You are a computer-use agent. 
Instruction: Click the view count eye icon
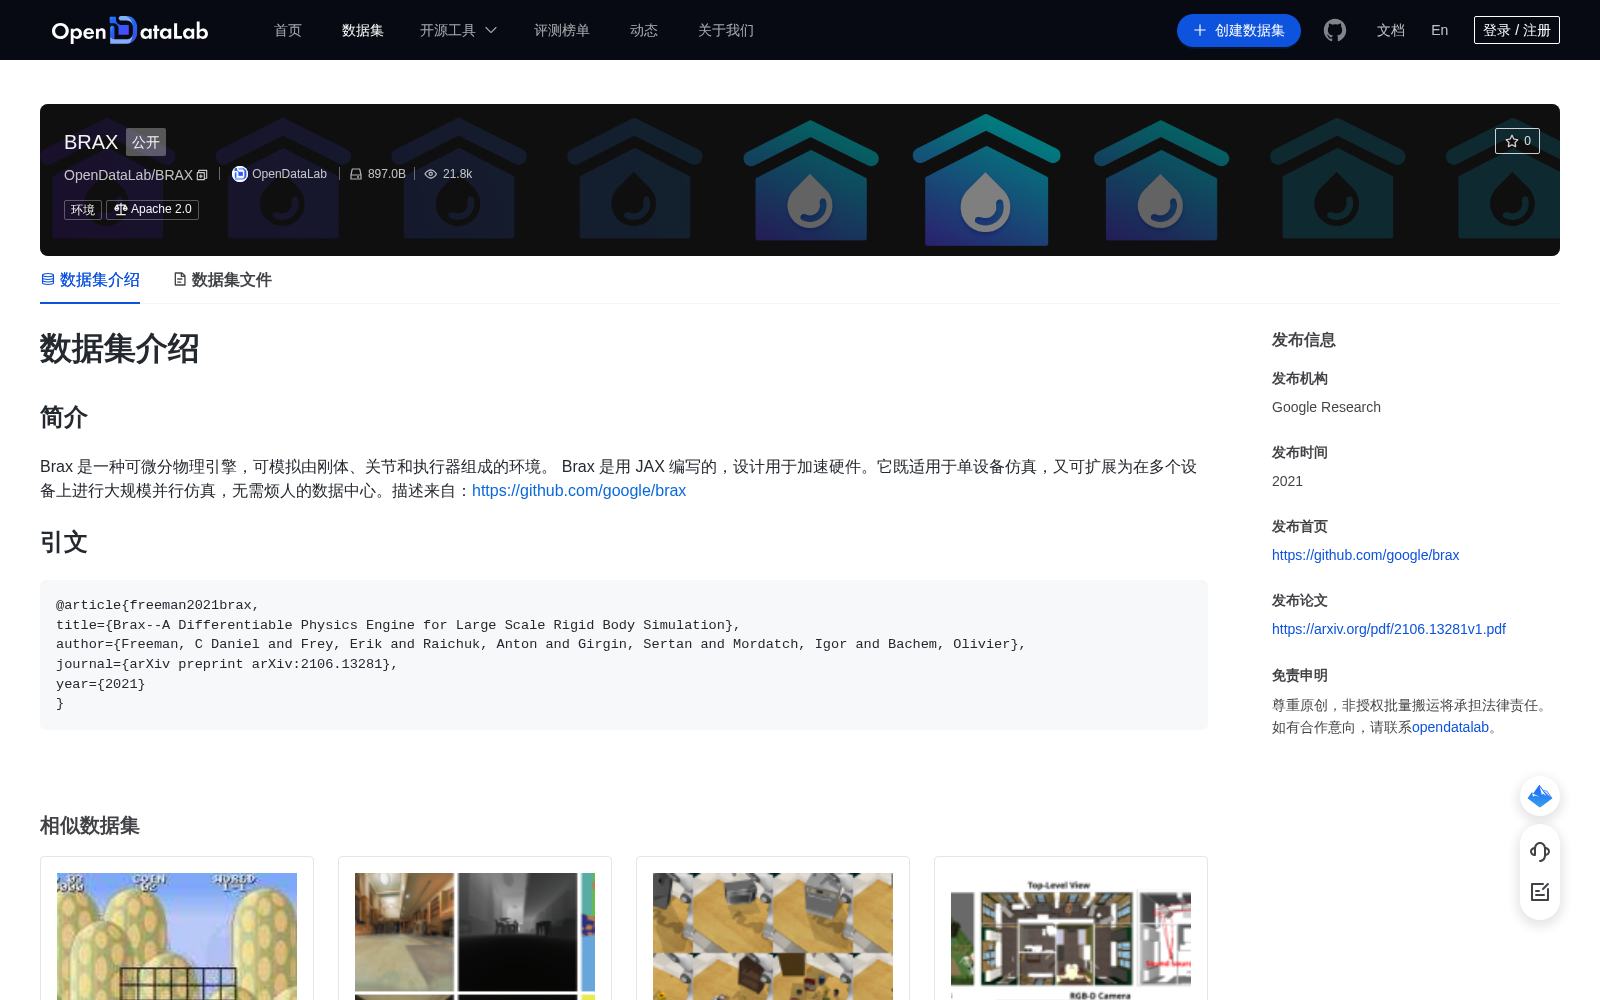click(431, 174)
